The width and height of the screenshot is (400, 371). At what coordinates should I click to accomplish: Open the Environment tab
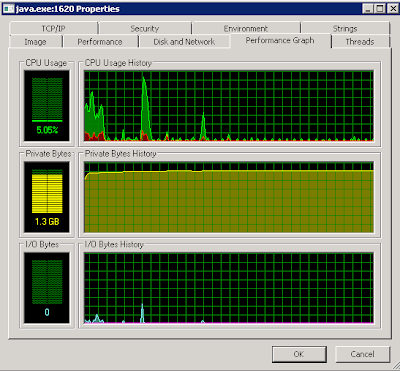click(x=246, y=28)
